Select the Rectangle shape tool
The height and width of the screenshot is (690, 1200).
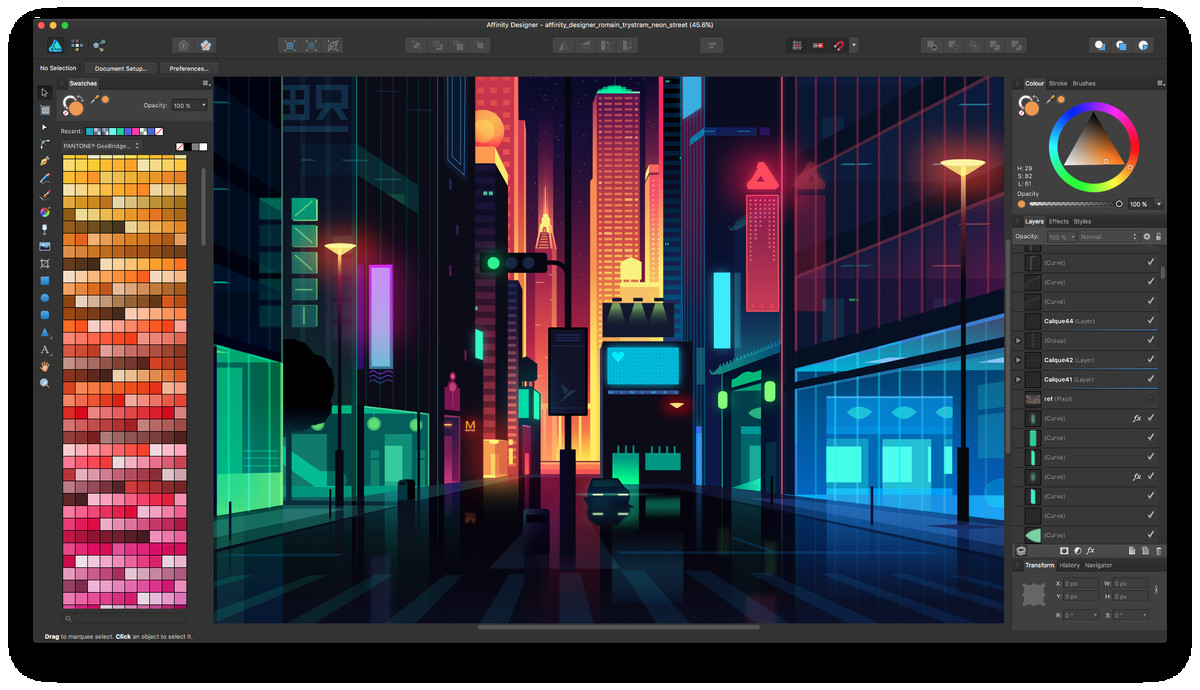pyautogui.click(x=45, y=281)
